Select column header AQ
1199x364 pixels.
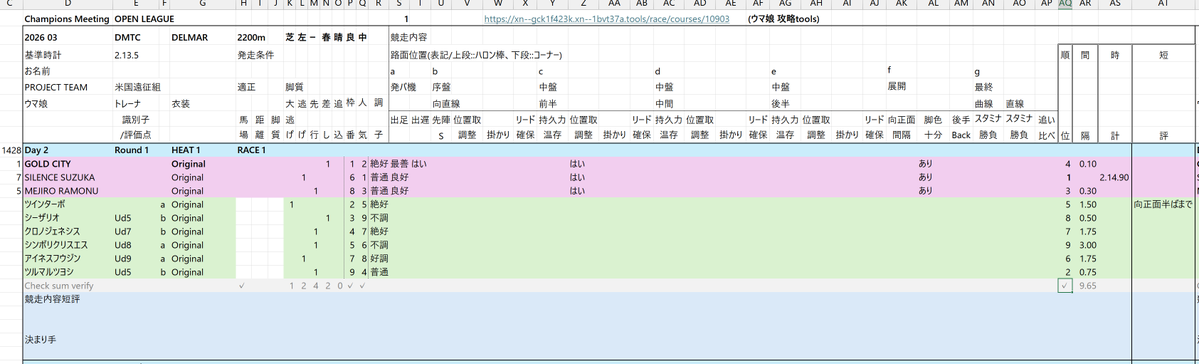1065,5
